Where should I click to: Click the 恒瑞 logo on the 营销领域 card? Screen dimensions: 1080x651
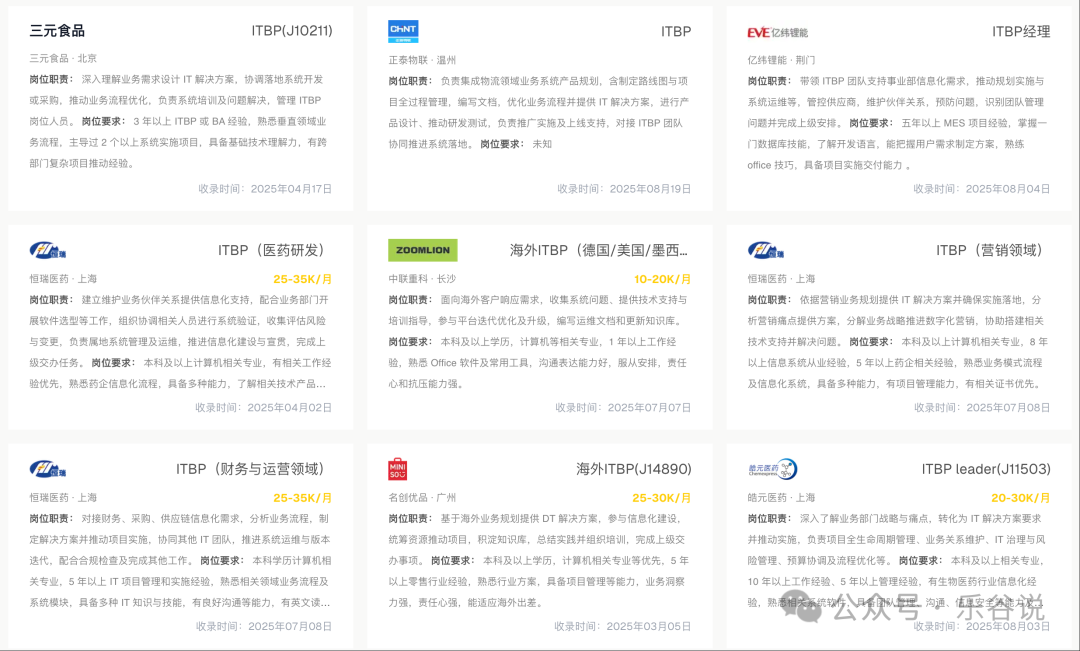point(766,250)
